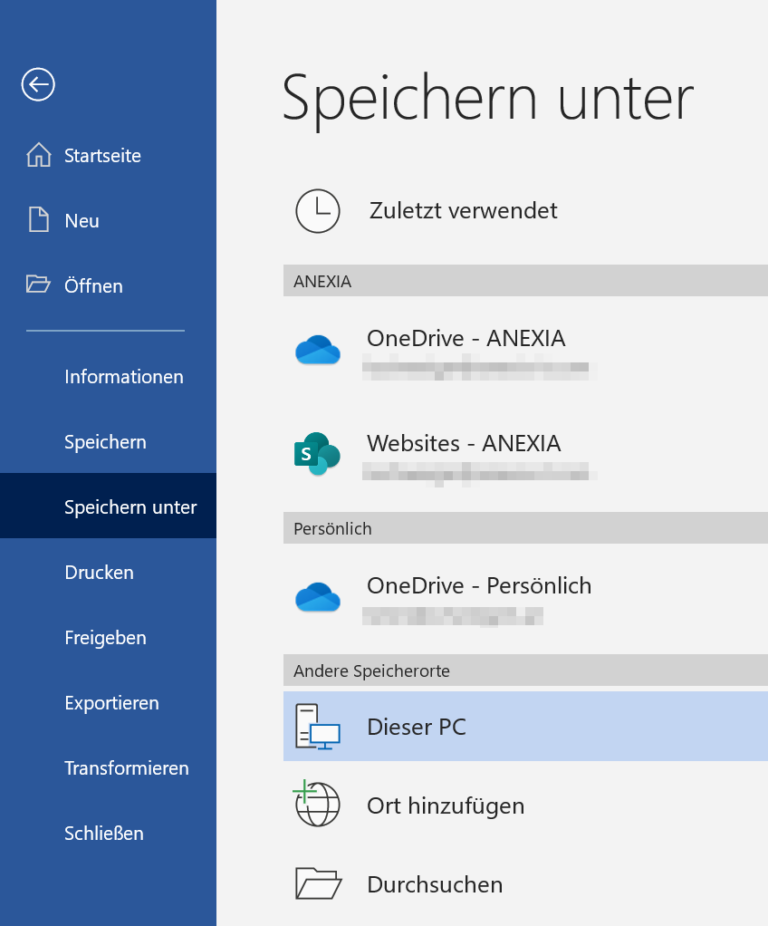Choose Speichern from the sidebar
Viewport: 768px width, 926px height.
pos(105,441)
